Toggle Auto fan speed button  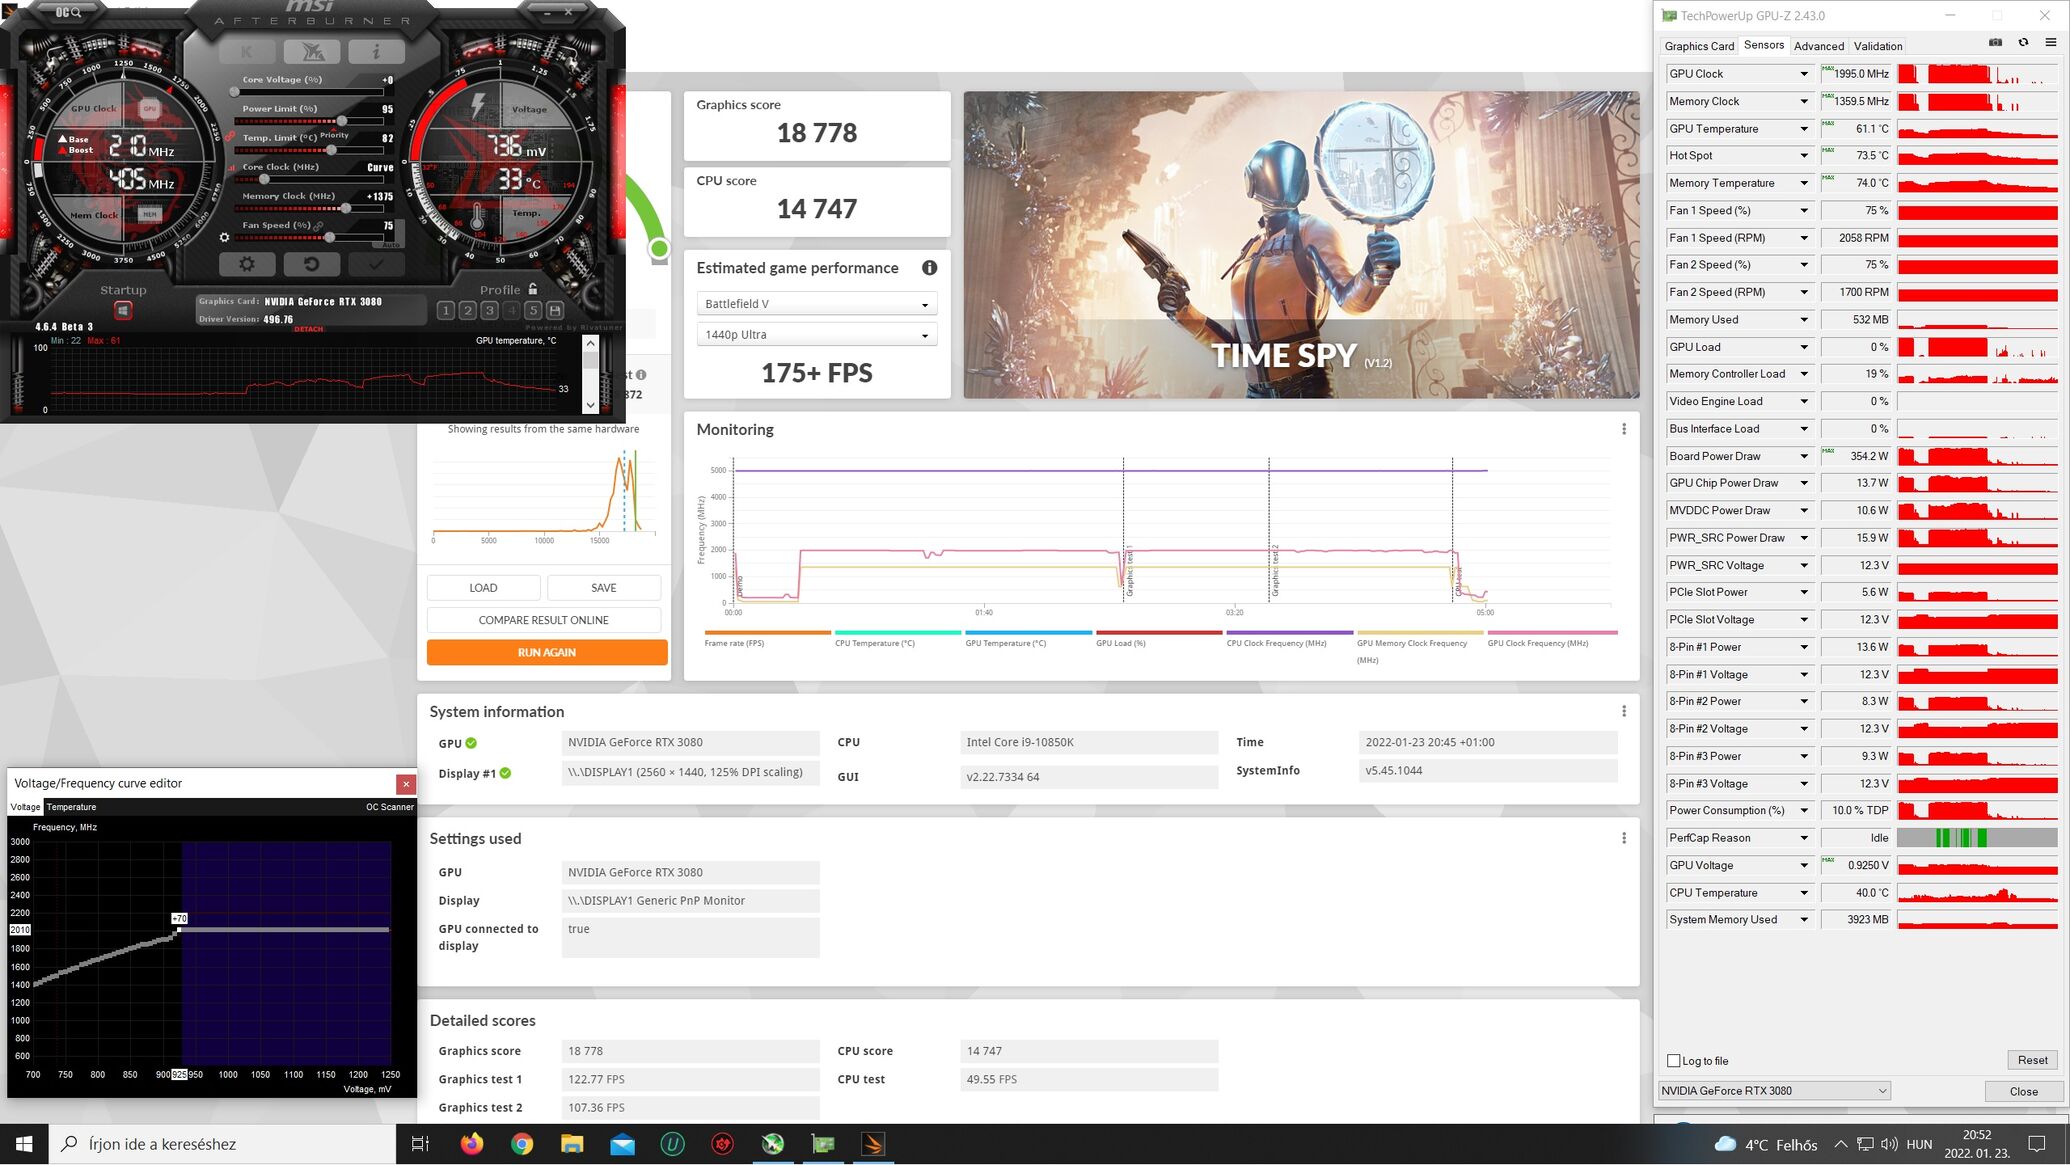tap(390, 245)
